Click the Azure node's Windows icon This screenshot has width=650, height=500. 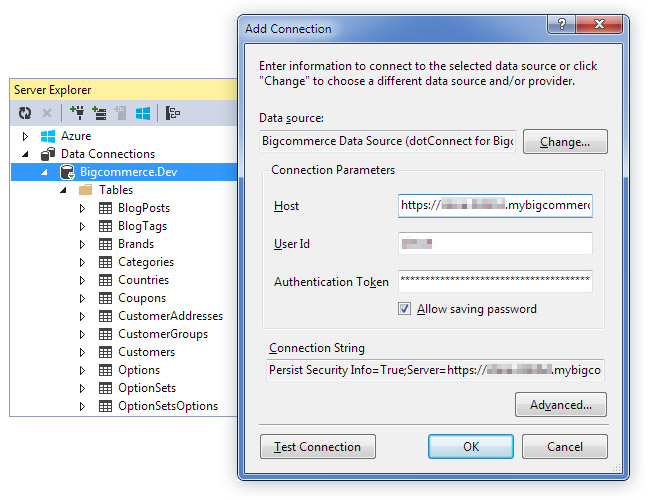[47, 136]
